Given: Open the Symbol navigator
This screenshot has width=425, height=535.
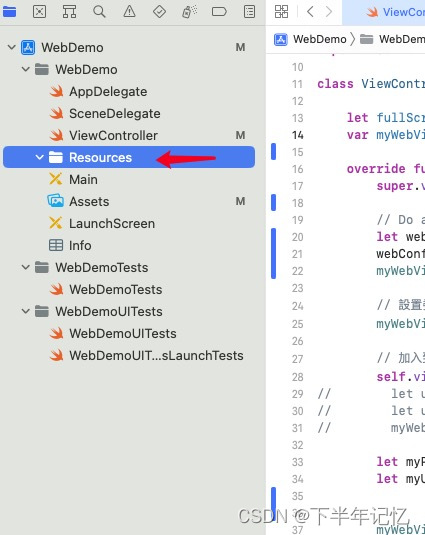Looking at the screenshot, I should pos(69,12).
